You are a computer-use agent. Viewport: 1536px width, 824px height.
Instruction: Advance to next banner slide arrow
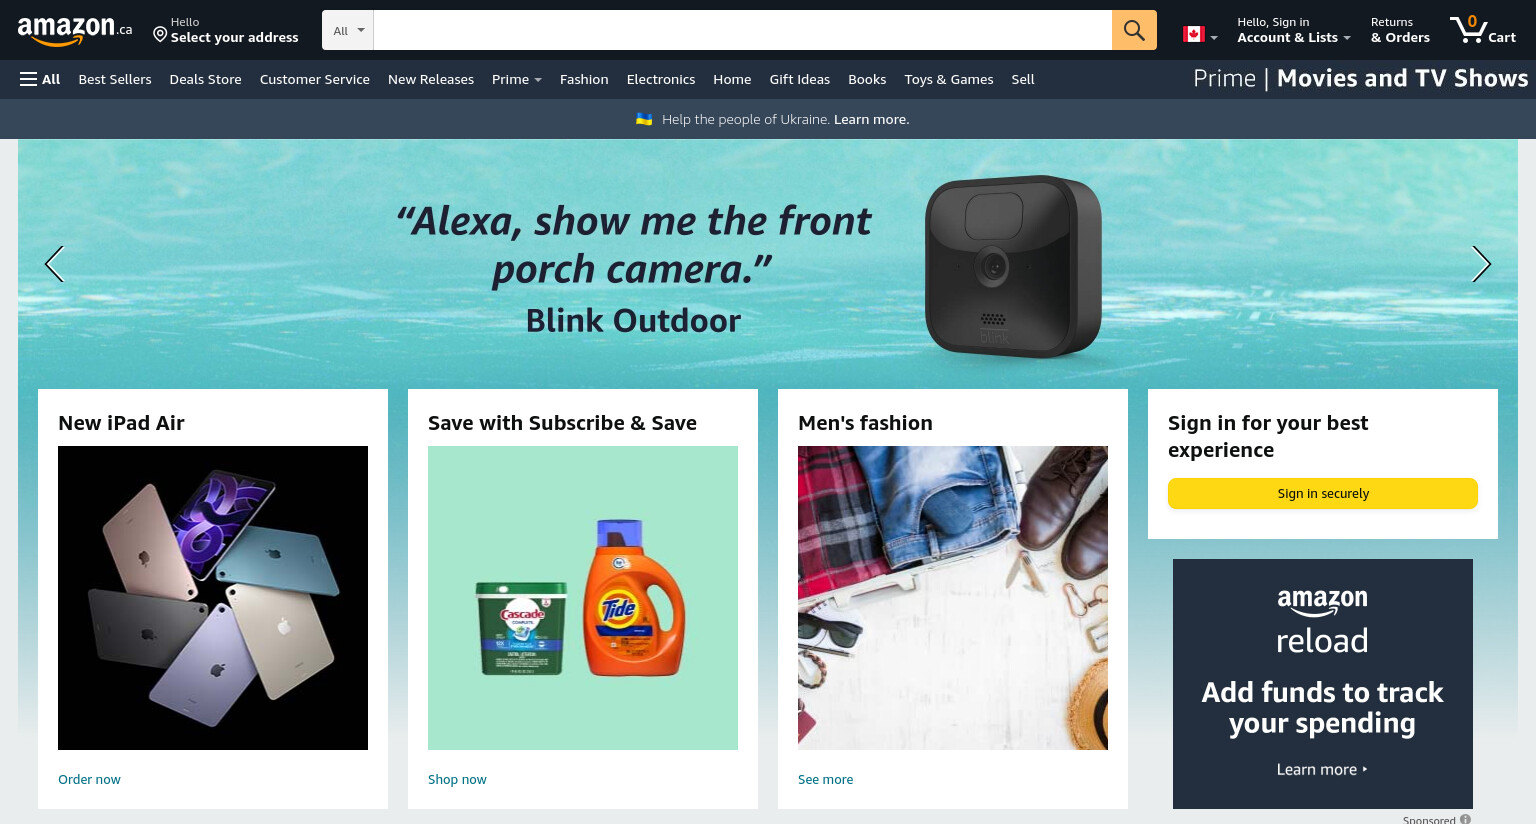point(1481,264)
